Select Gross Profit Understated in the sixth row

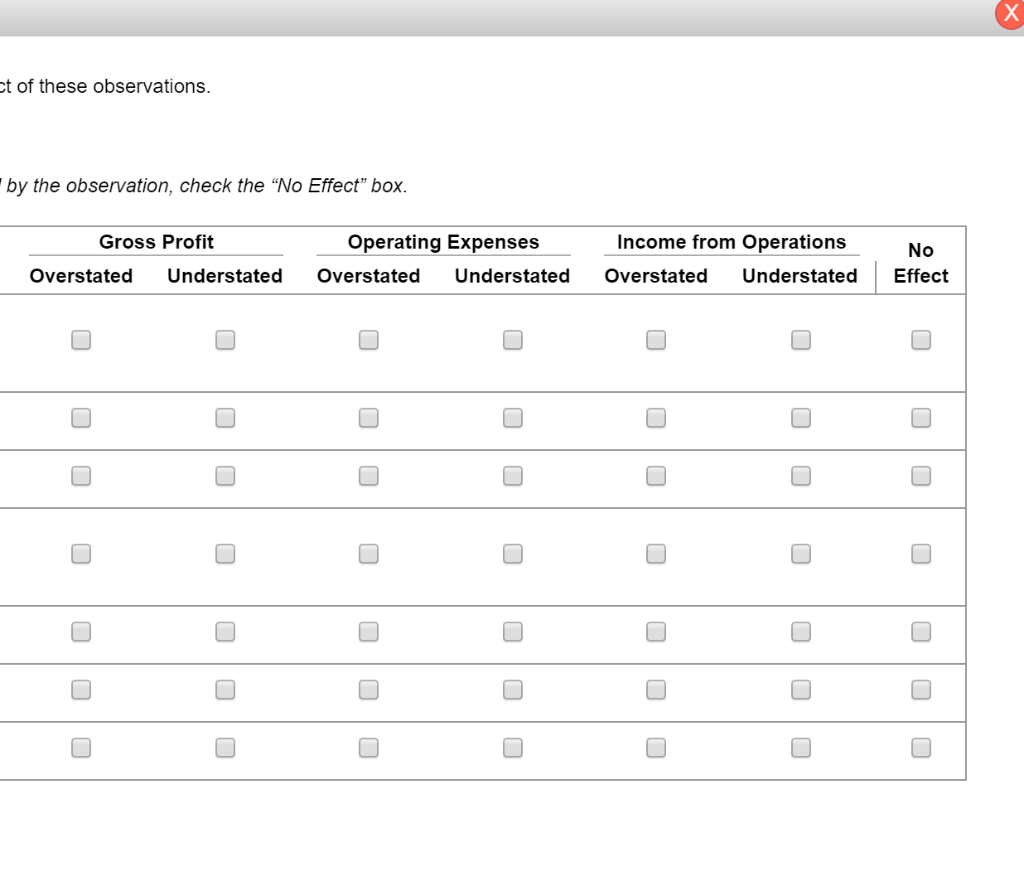[x=225, y=690]
